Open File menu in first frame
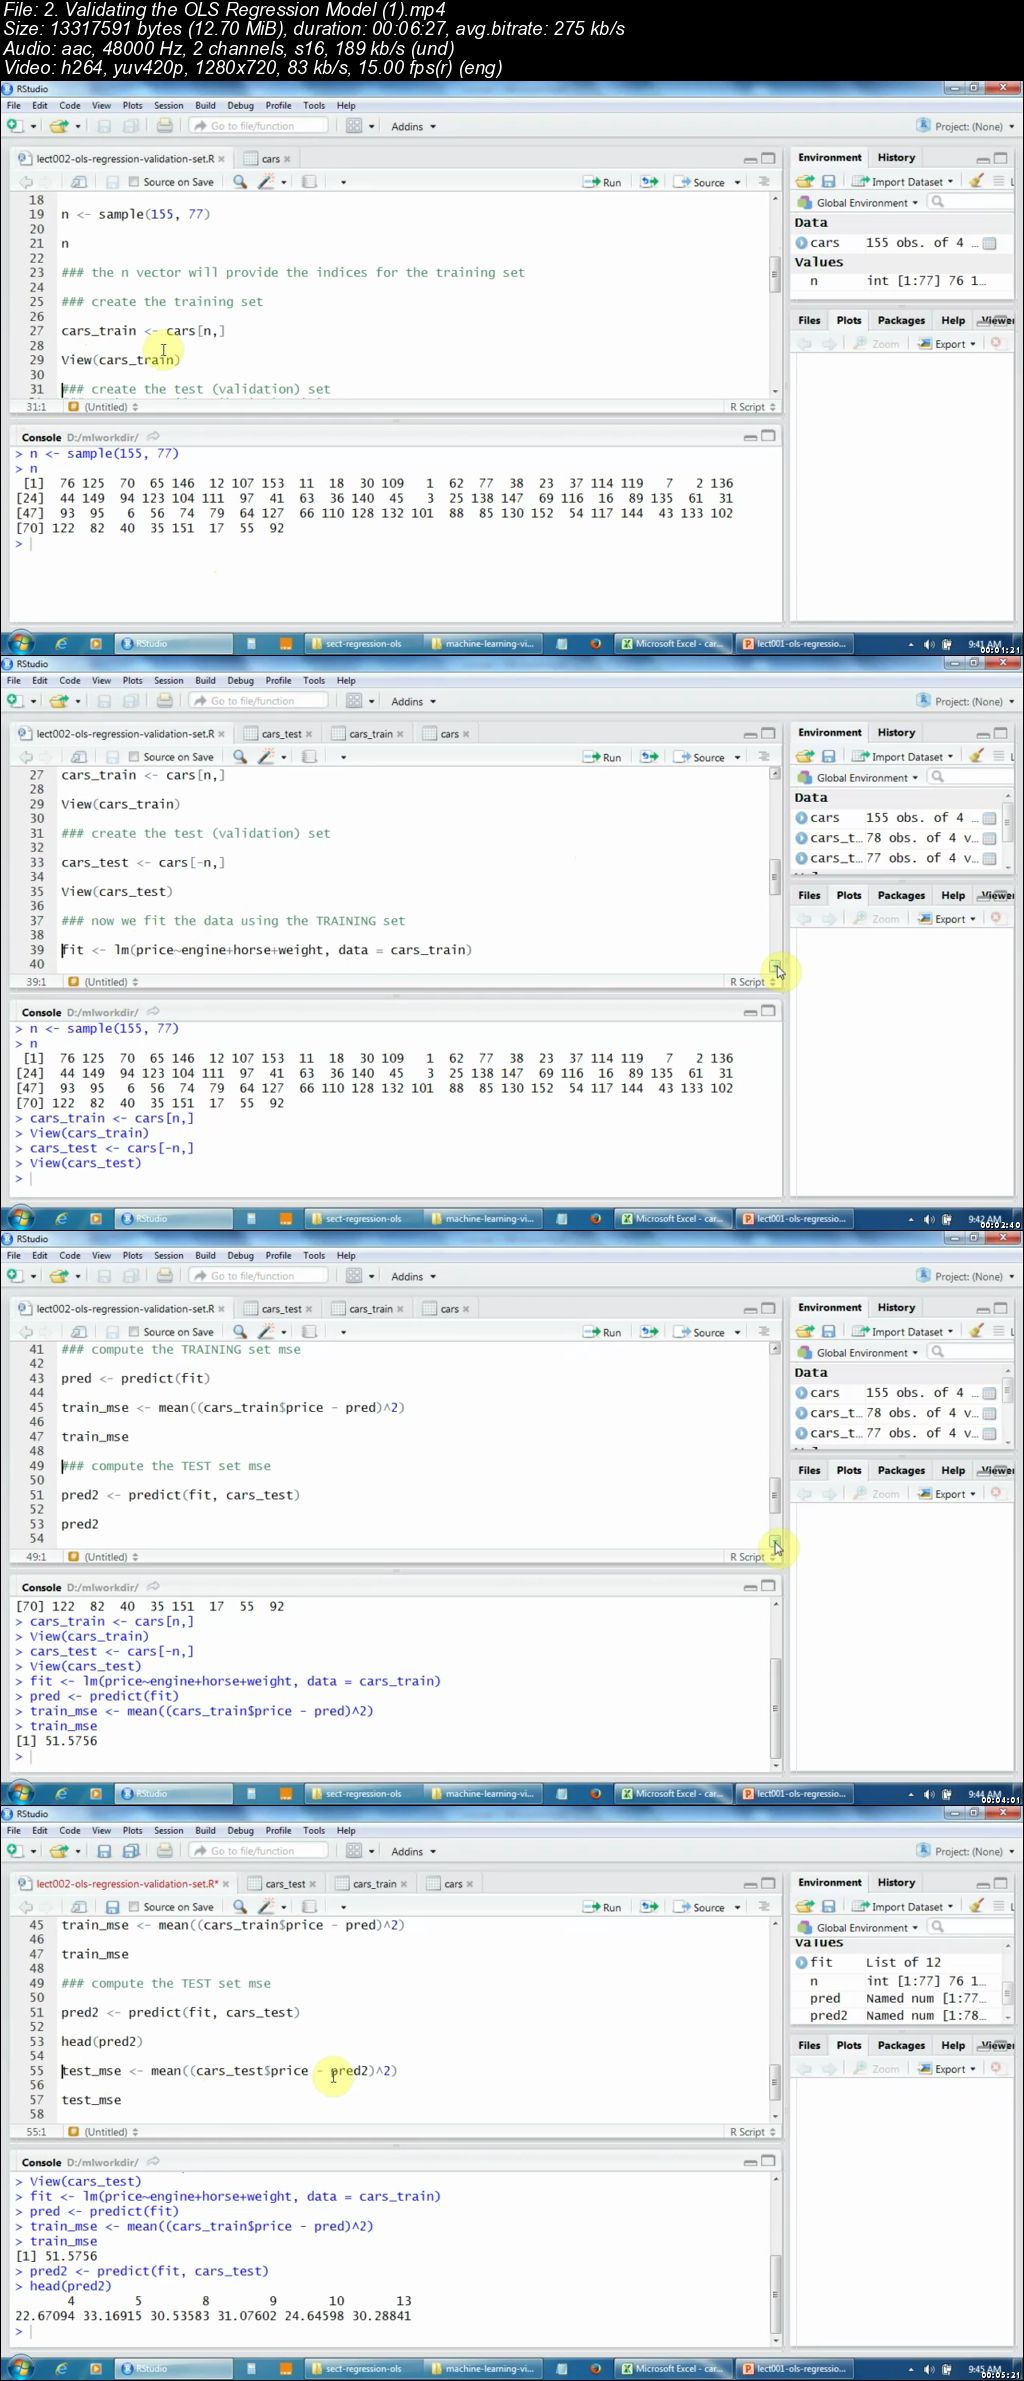 tap(14, 106)
